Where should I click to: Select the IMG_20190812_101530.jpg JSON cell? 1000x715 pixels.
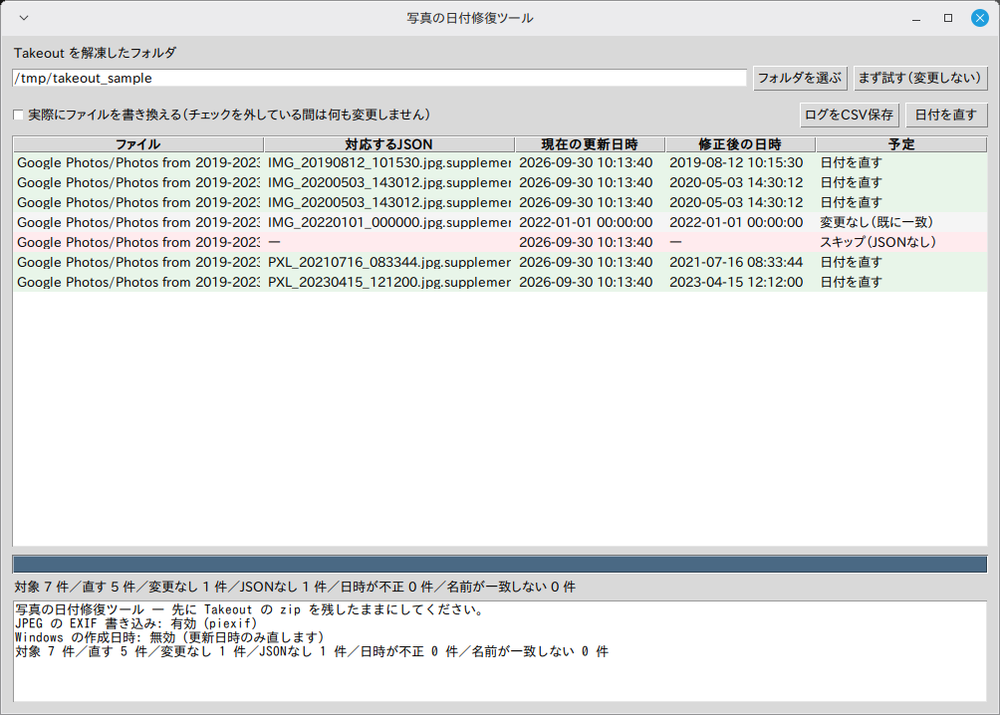pyautogui.click(x=389, y=163)
